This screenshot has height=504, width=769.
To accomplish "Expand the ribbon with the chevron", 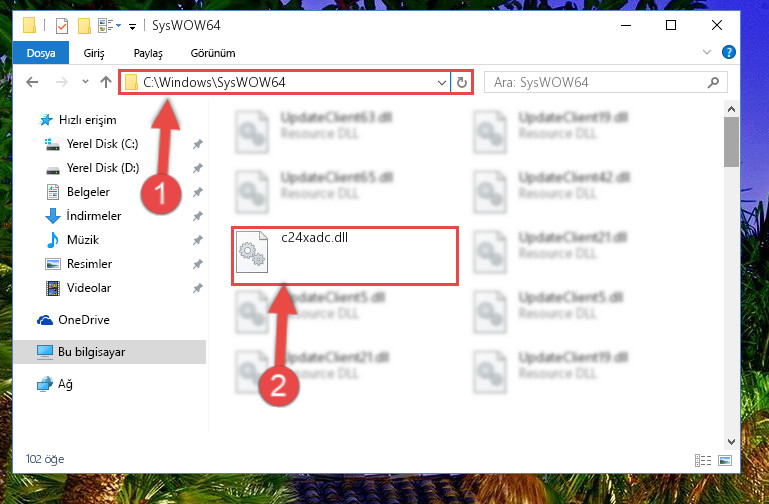I will point(707,52).
